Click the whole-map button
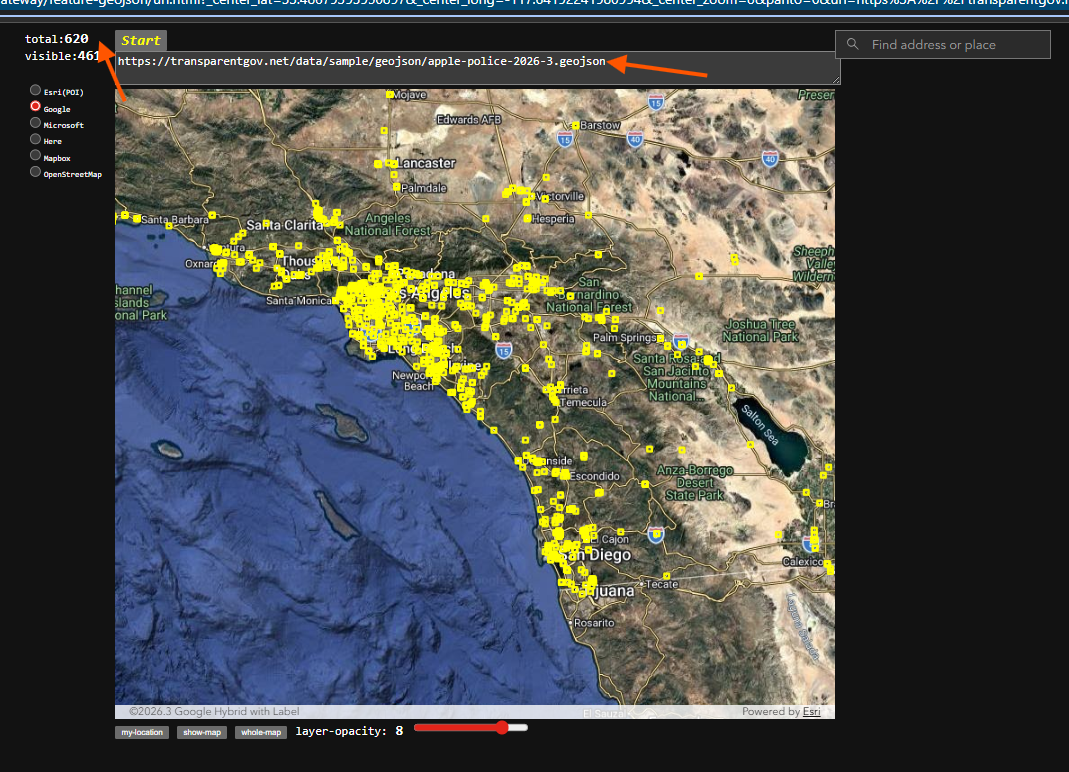Image resolution: width=1069 pixels, height=772 pixels. 261,733
